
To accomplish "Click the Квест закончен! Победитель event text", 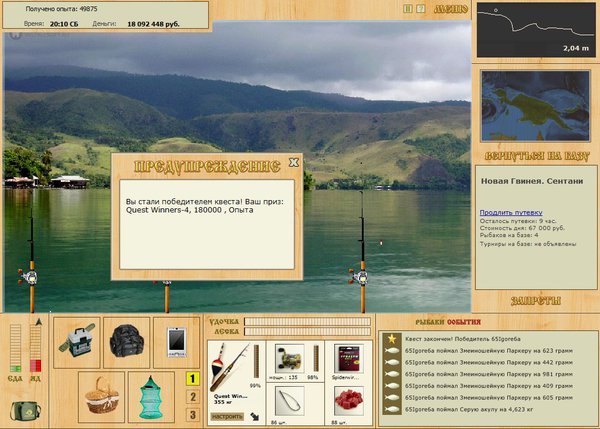I will pyautogui.click(x=463, y=339).
